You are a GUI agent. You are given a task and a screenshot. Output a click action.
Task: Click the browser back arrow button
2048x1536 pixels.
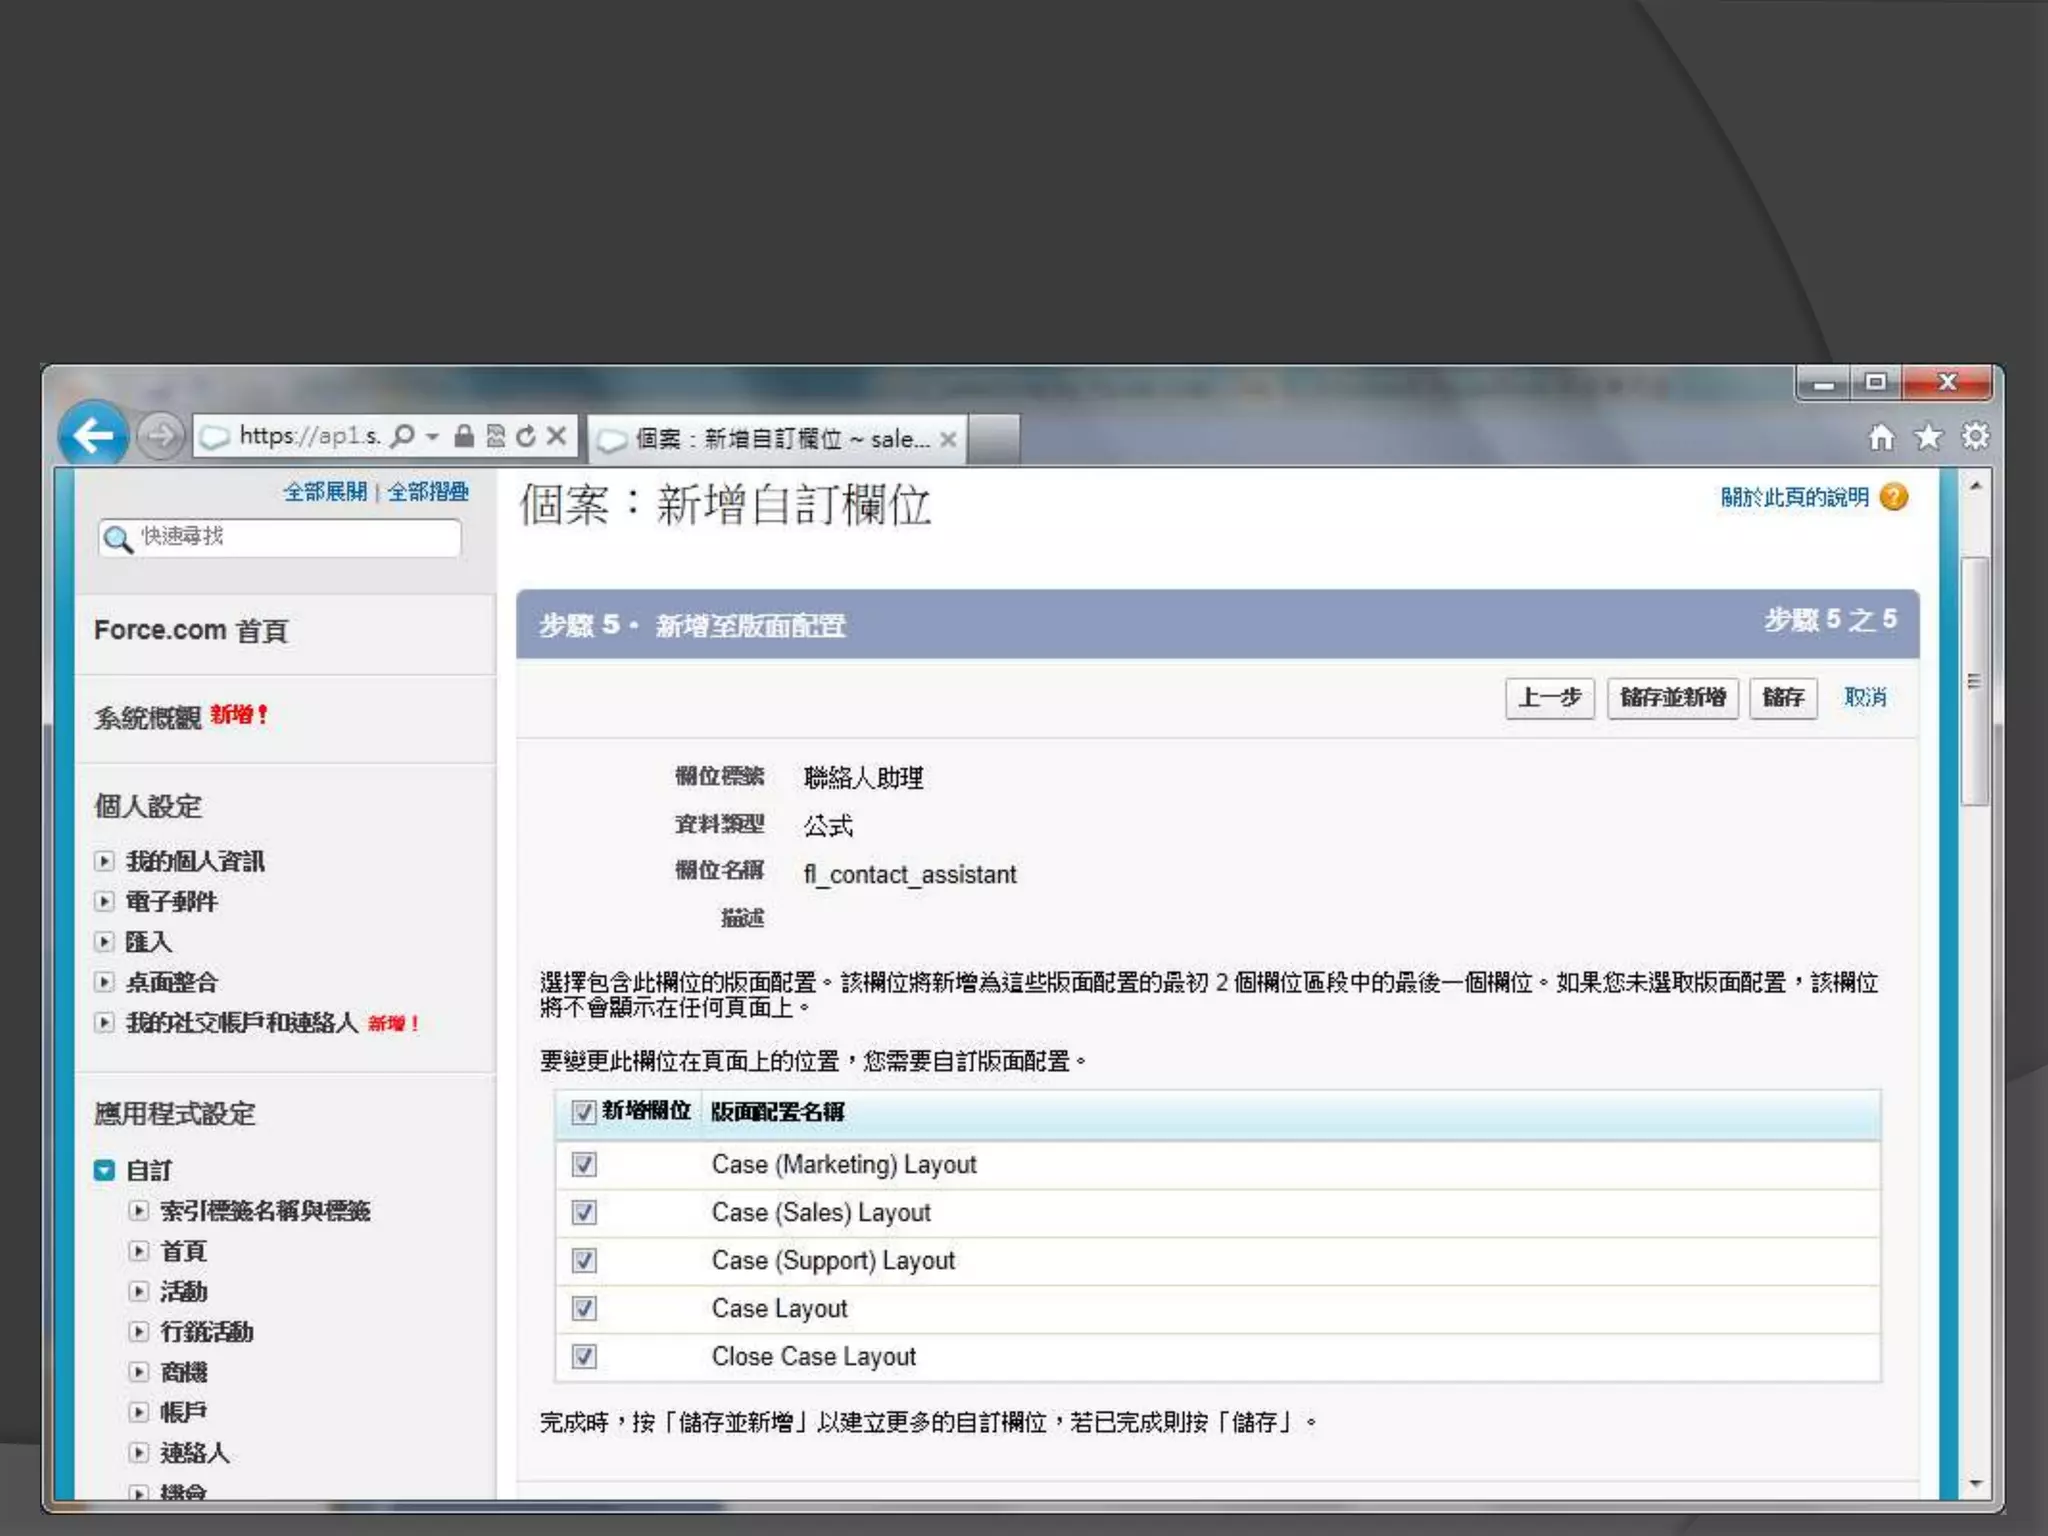pyautogui.click(x=93, y=435)
